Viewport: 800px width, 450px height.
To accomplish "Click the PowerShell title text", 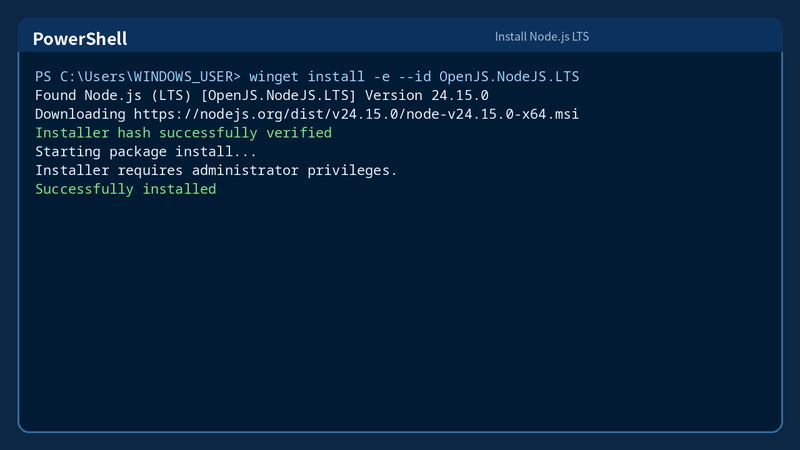I will [x=80, y=39].
